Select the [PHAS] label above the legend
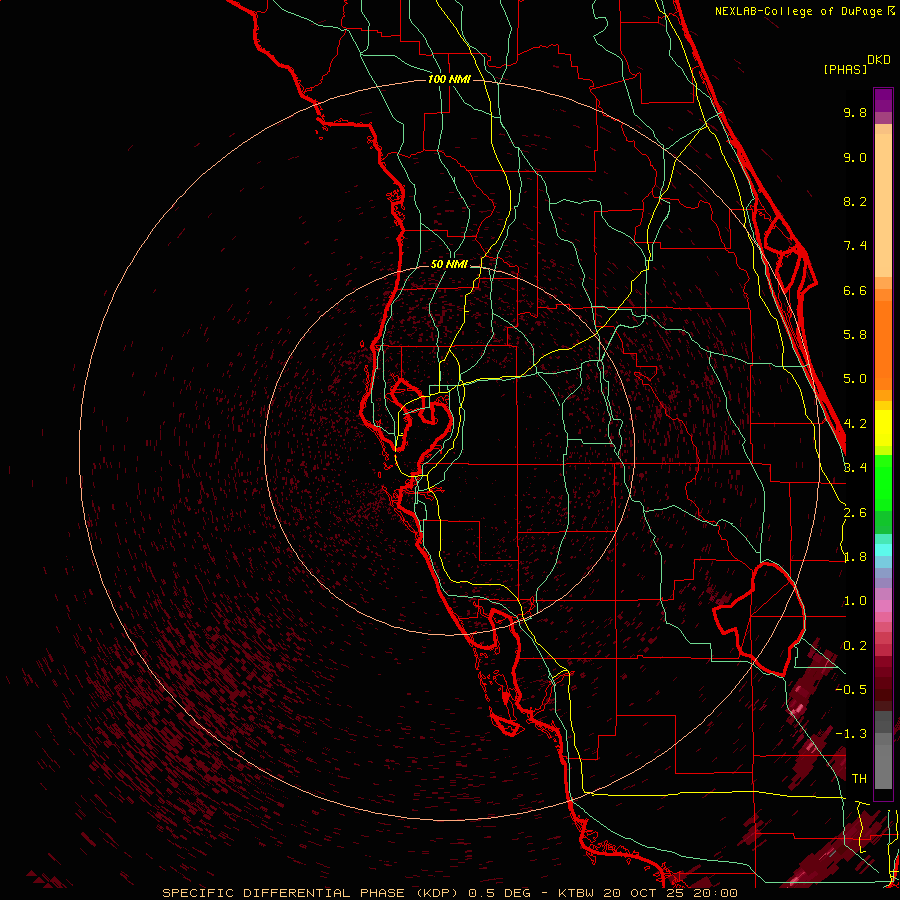The image size is (900, 900). (x=845, y=69)
